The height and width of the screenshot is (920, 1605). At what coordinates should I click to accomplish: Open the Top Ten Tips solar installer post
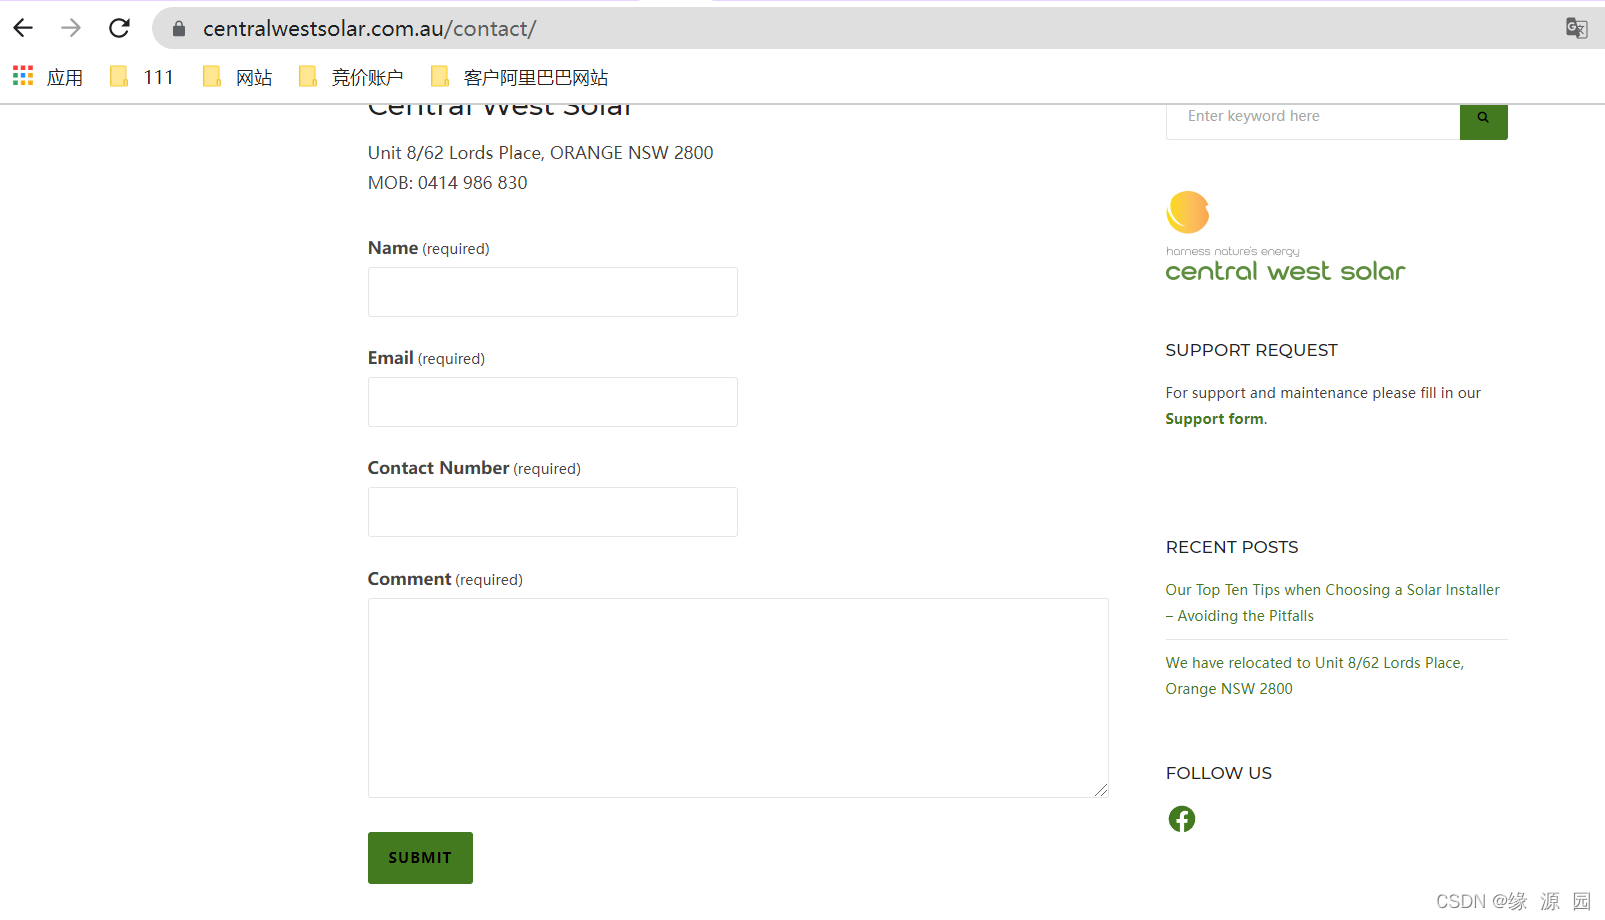click(x=1332, y=603)
